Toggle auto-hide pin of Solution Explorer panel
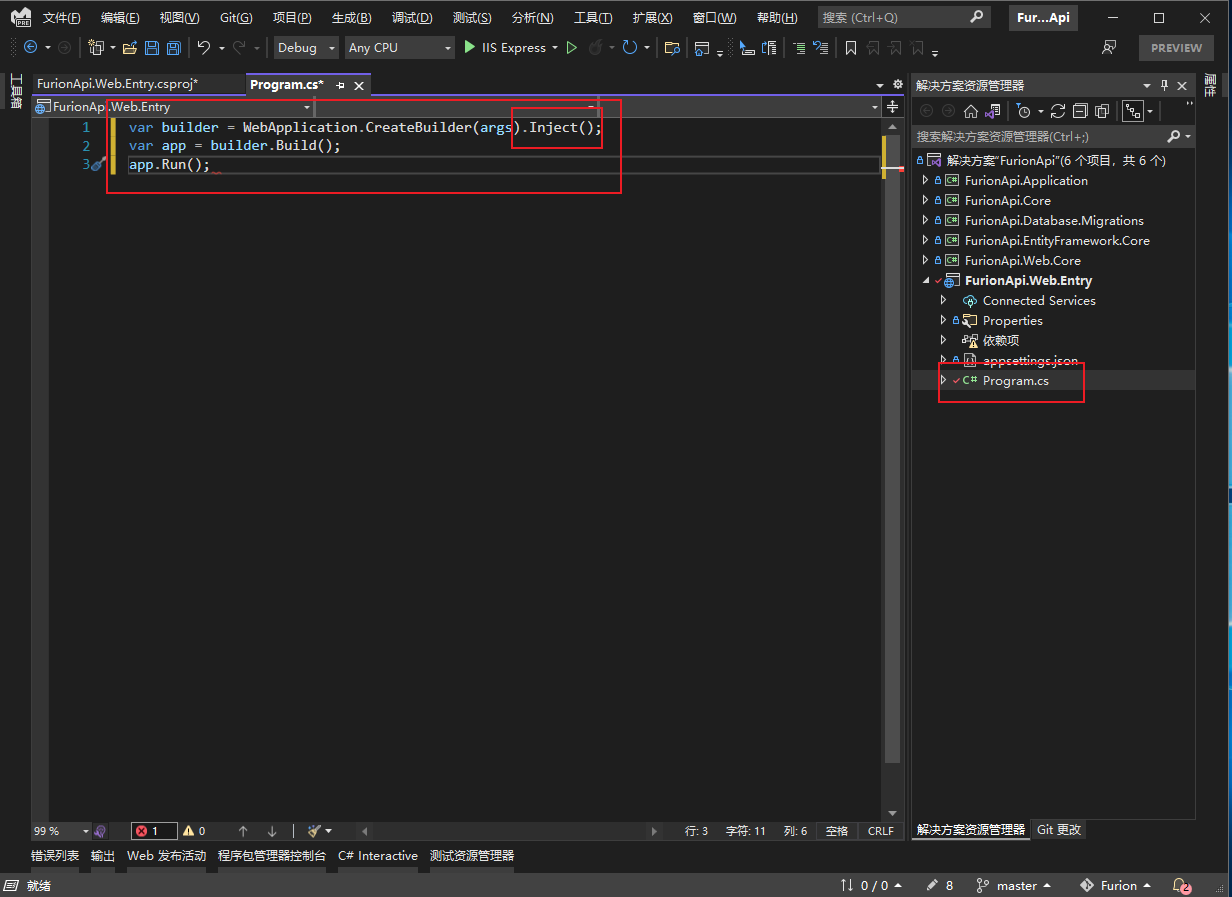The image size is (1232, 897). (x=1164, y=86)
